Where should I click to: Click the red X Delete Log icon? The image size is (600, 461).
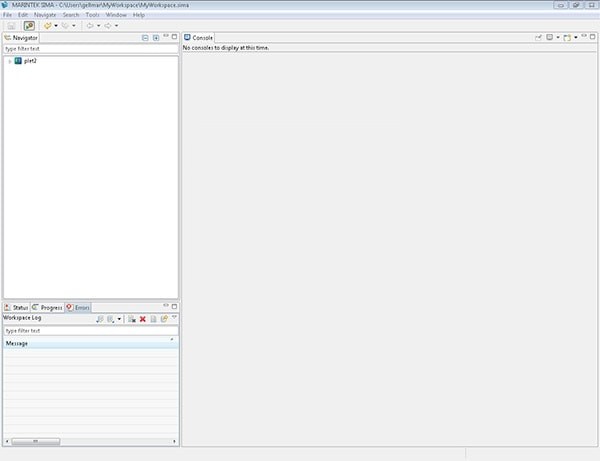[x=143, y=319]
